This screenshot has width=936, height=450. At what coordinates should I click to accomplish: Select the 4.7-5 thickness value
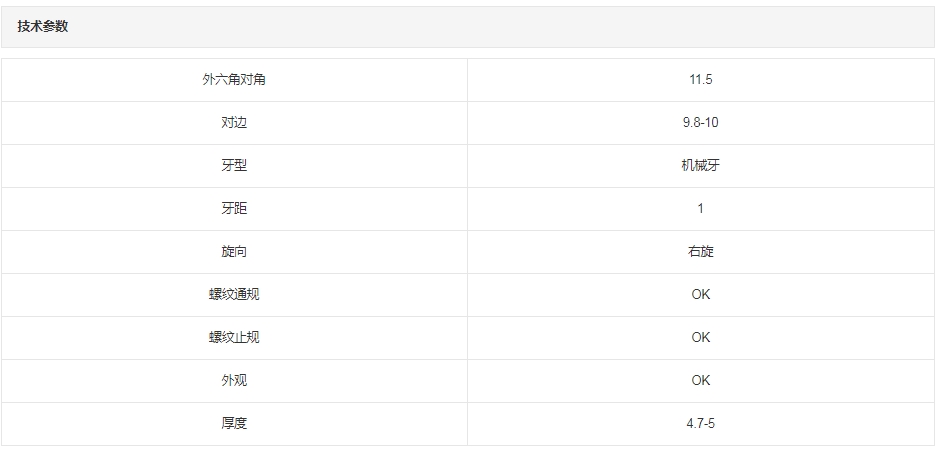tap(700, 423)
